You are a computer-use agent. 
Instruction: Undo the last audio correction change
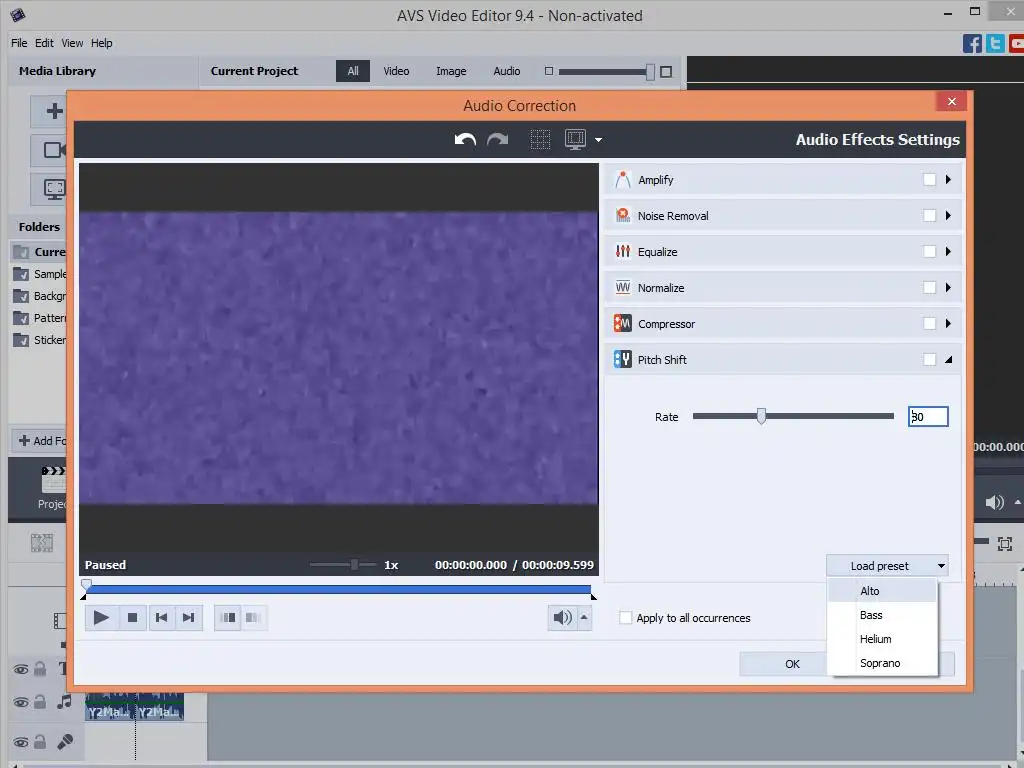[x=465, y=139]
